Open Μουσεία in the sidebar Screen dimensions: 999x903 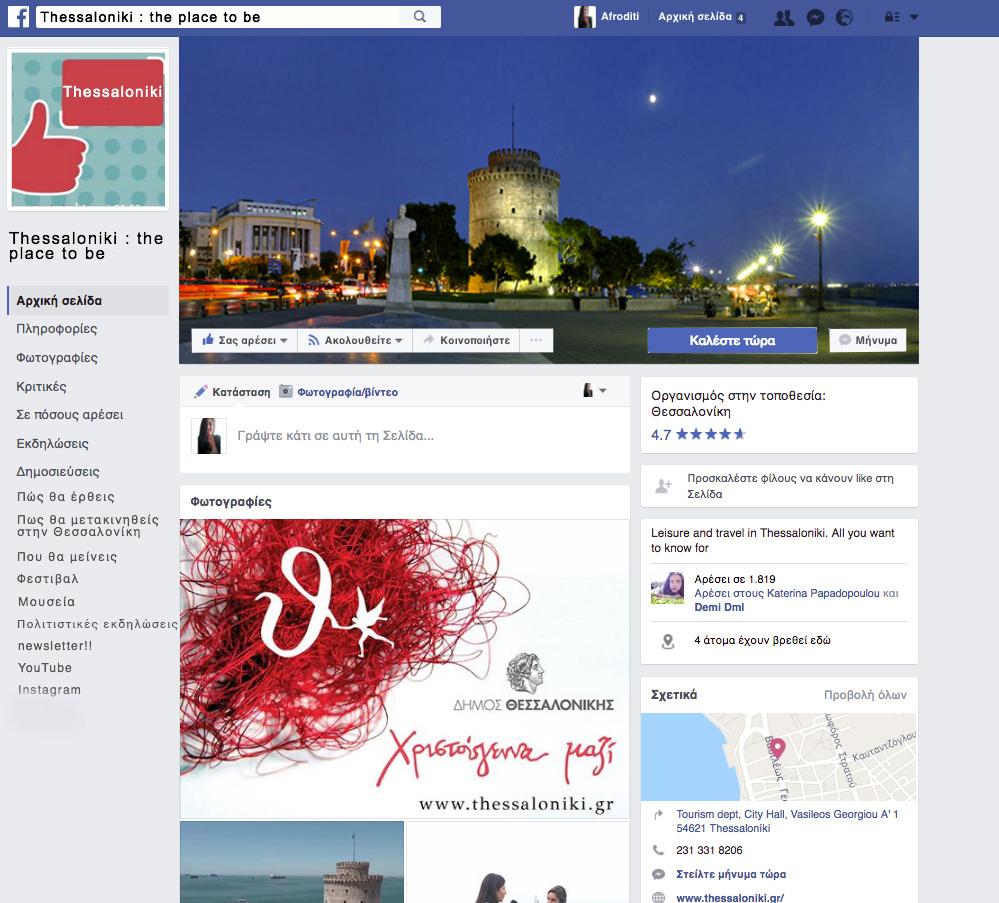pos(47,602)
